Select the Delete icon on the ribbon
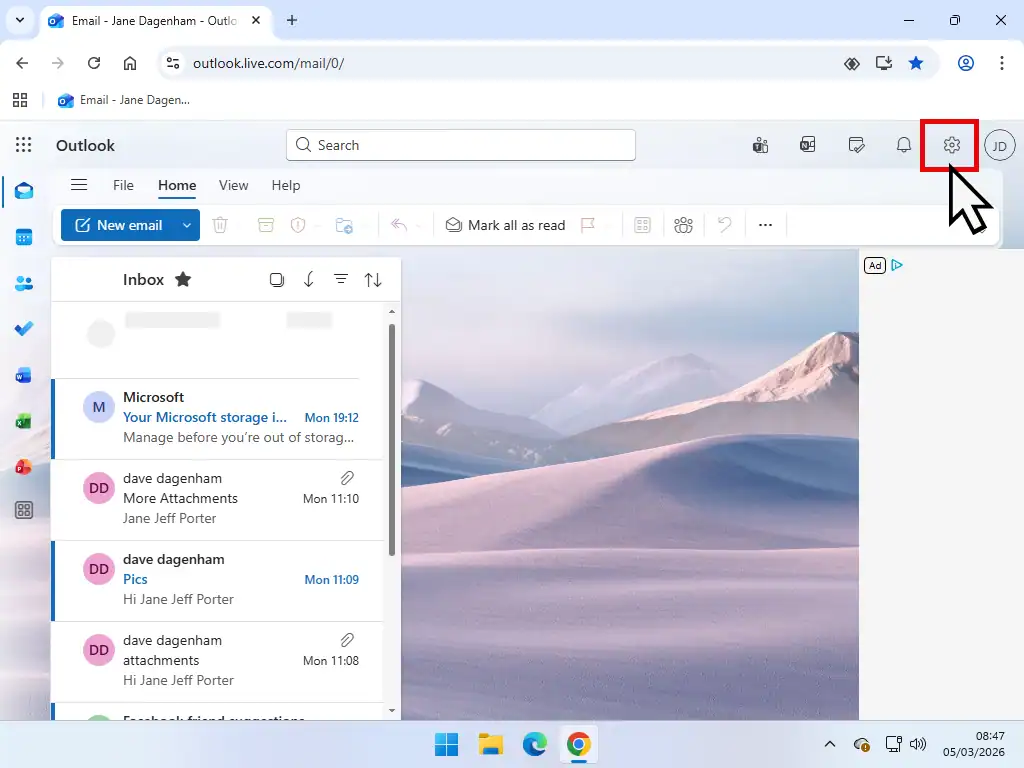This screenshot has height=768, width=1024. [220, 225]
